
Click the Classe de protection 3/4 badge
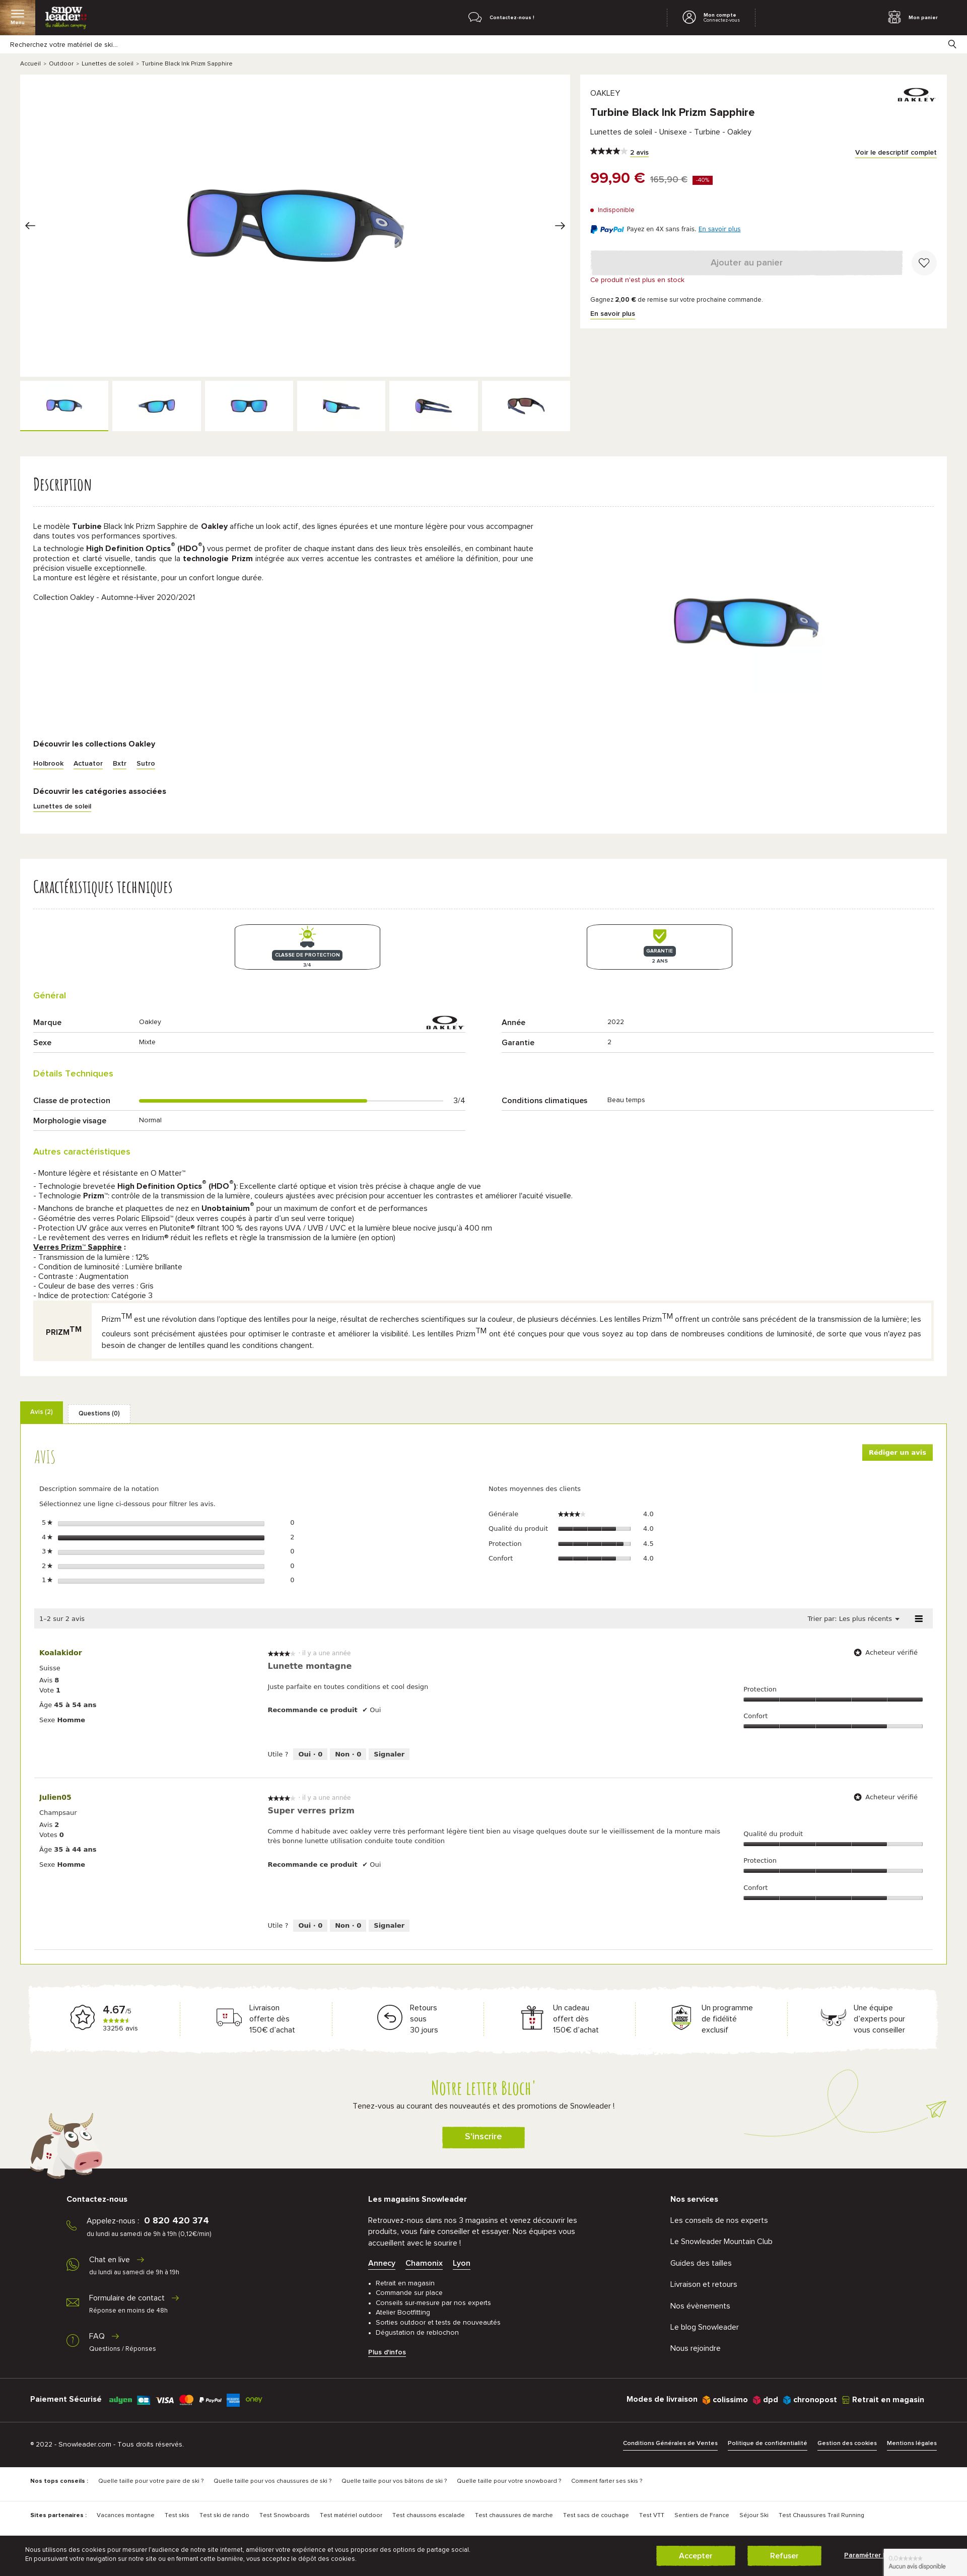tap(307, 946)
